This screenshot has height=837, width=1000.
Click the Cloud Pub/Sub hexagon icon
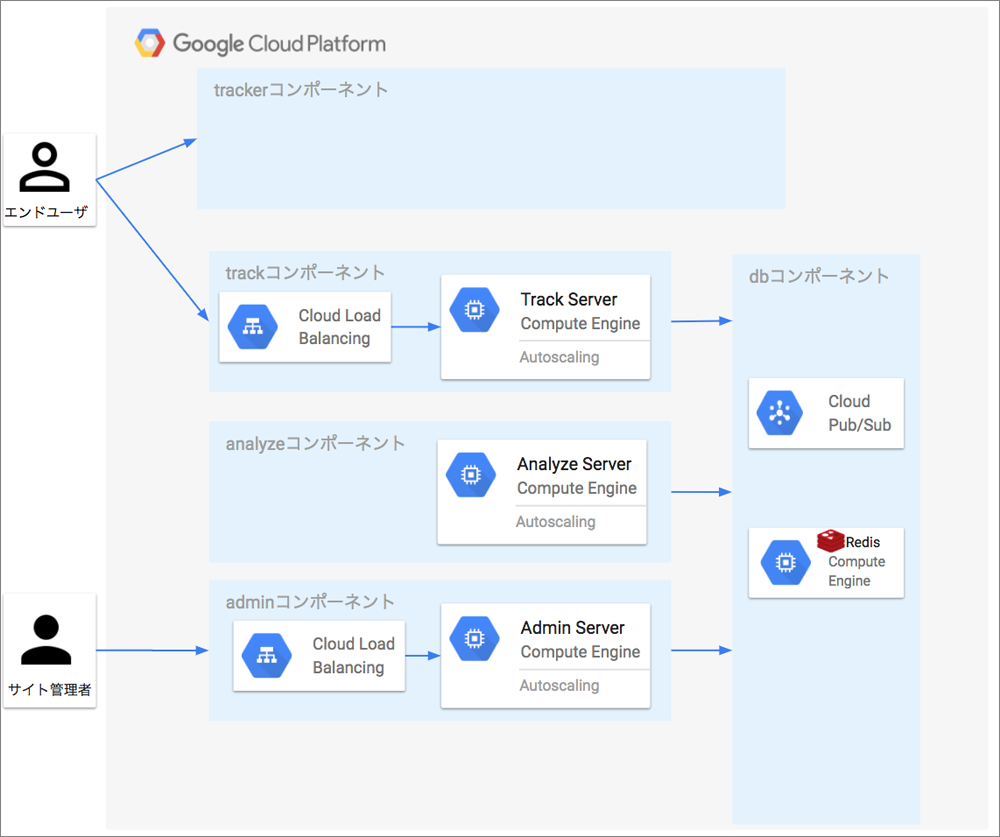779,413
